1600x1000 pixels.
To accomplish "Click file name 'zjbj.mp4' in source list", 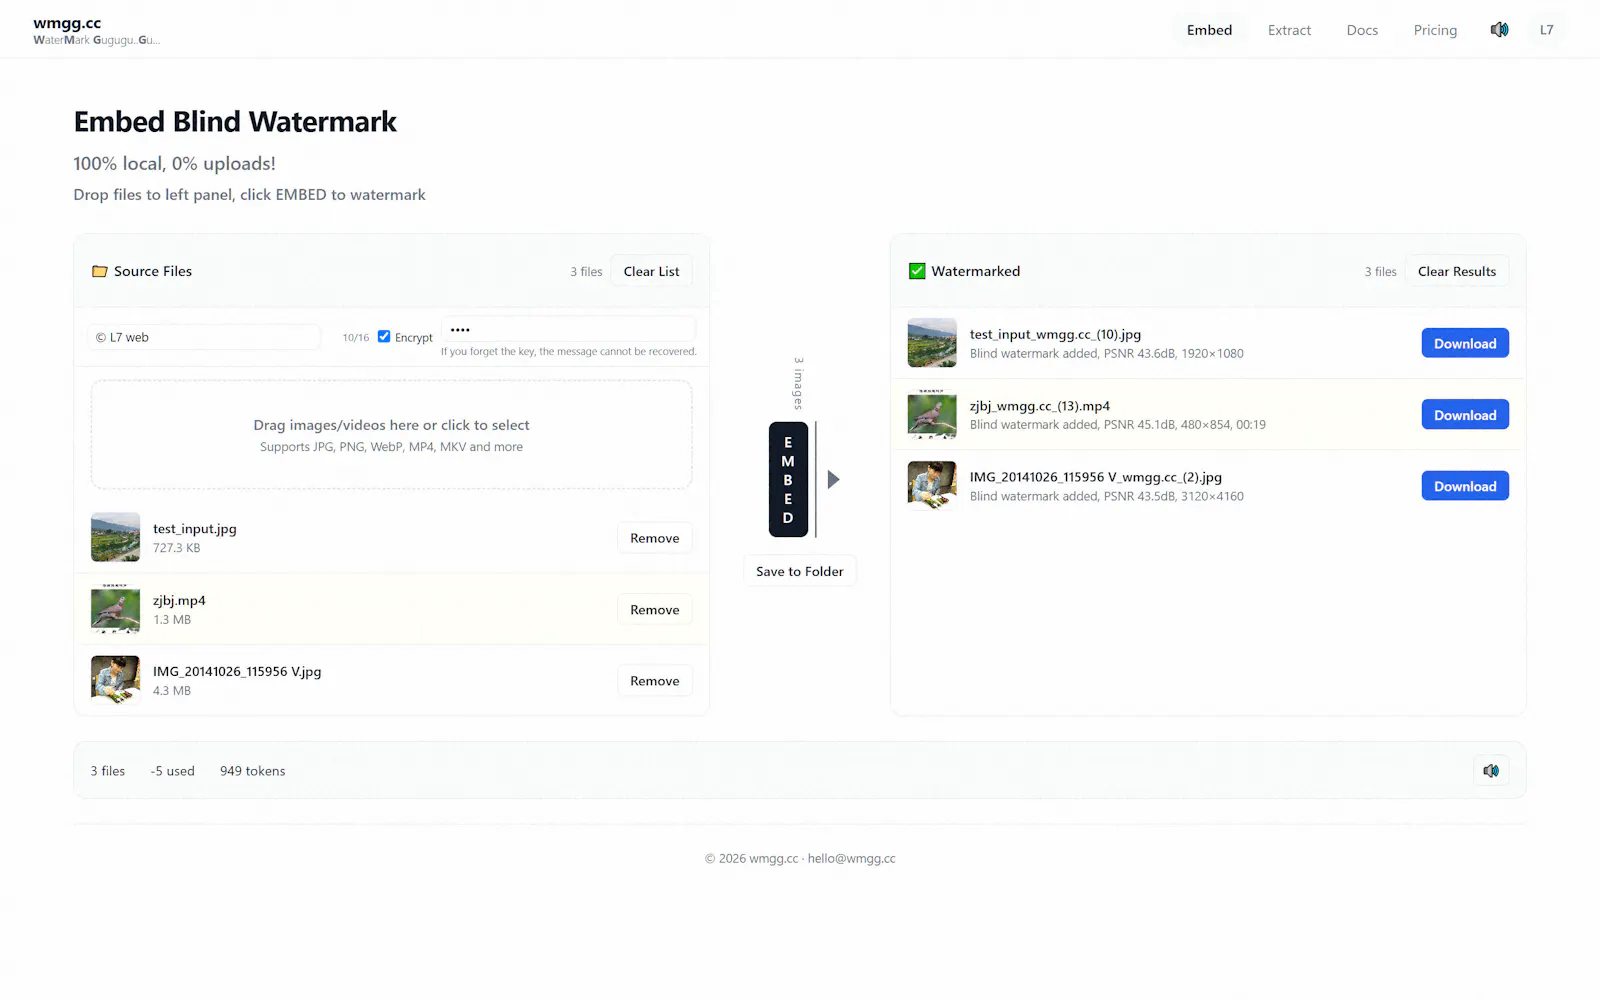I will [x=179, y=600].
